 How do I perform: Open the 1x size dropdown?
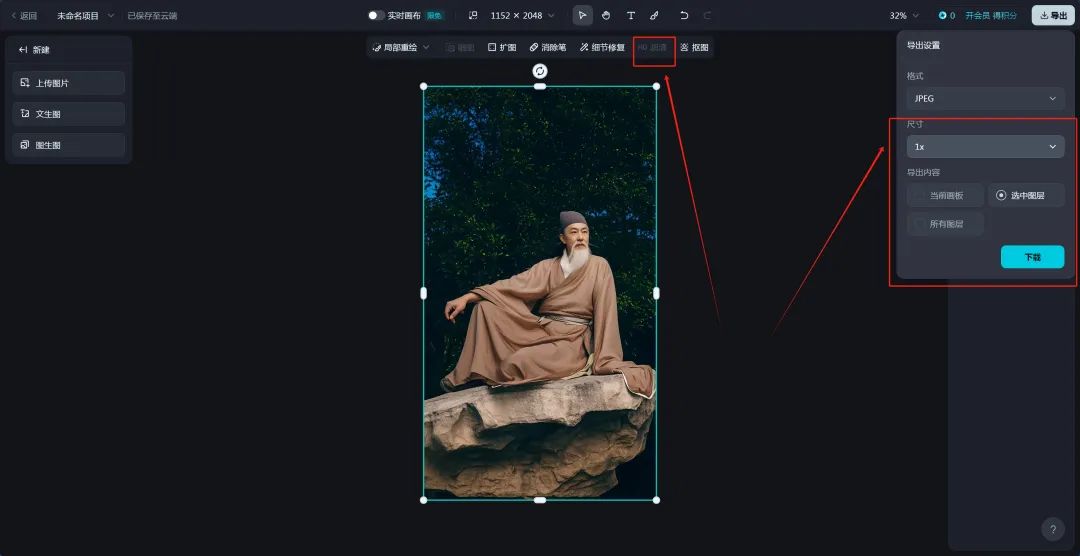point(985,146)
